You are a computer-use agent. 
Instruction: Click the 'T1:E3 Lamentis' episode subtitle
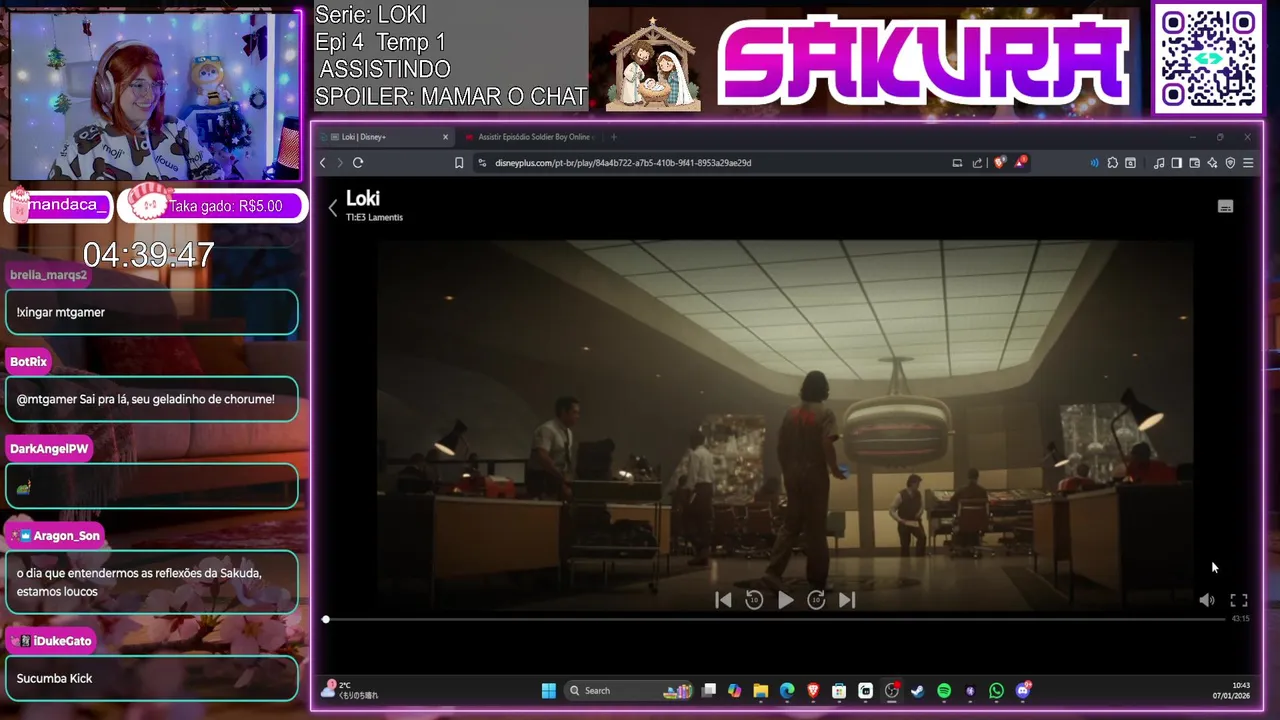[374, 217]
